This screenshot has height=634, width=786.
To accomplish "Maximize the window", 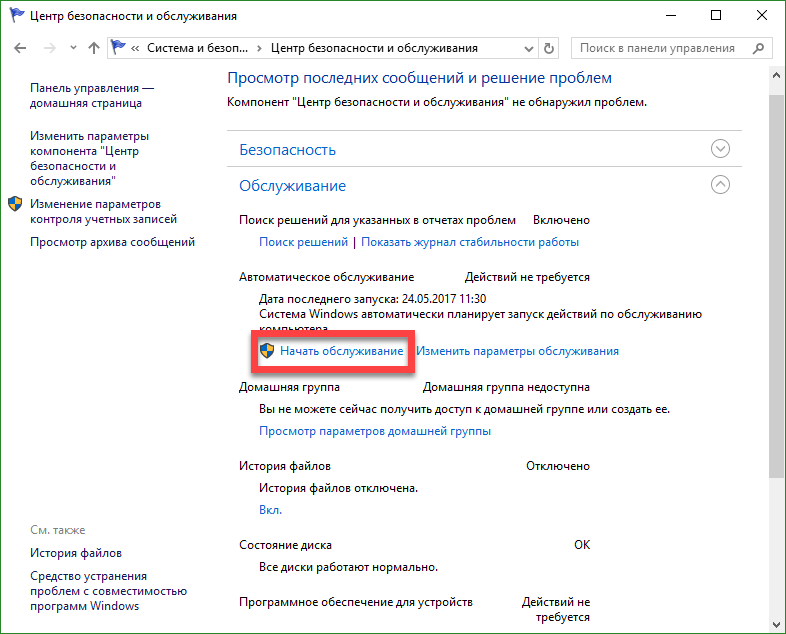I will [716, 16].
